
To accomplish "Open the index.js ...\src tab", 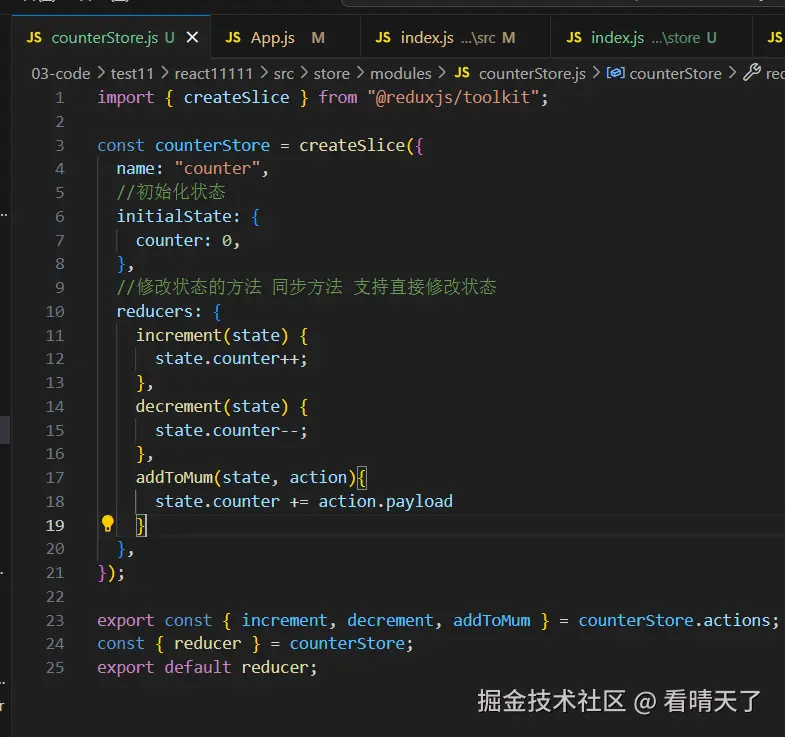I will (x=455, y=38).
